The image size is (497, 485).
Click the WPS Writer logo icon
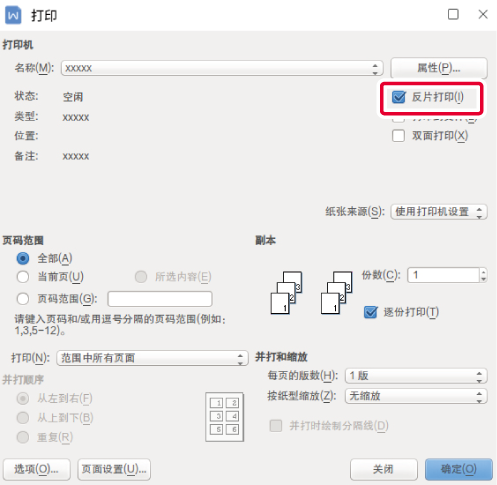(x=13, y=15)
